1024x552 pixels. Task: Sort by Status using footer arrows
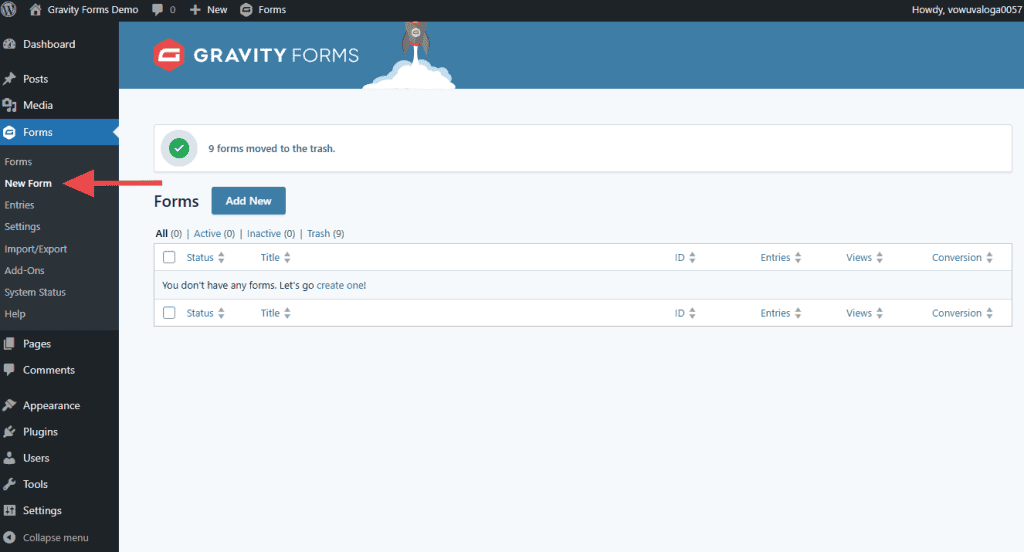(x=221, y=313)
